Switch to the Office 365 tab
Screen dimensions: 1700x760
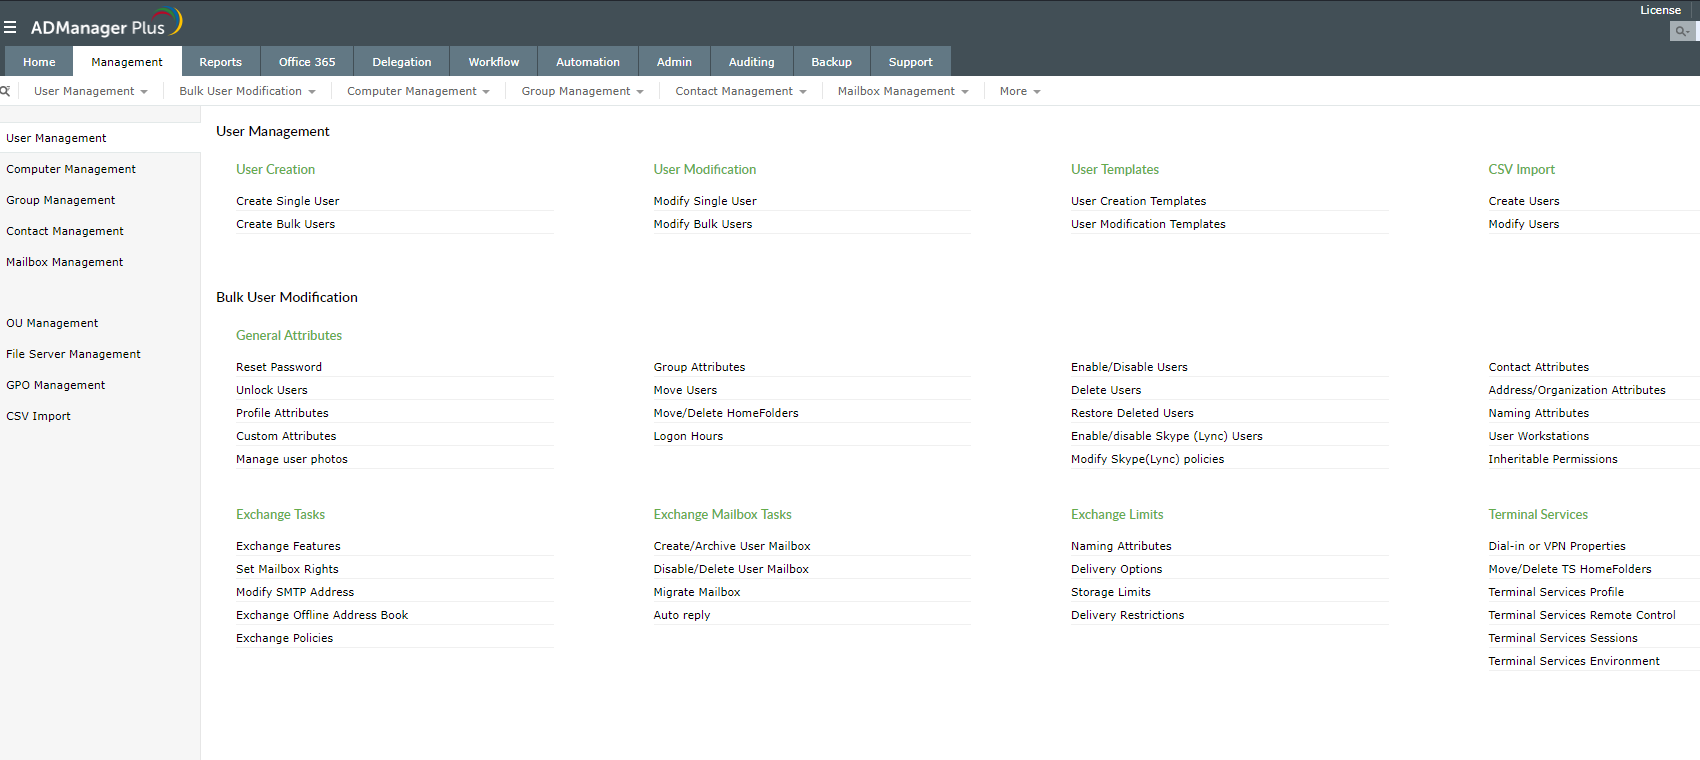click(x=307, y=62)
